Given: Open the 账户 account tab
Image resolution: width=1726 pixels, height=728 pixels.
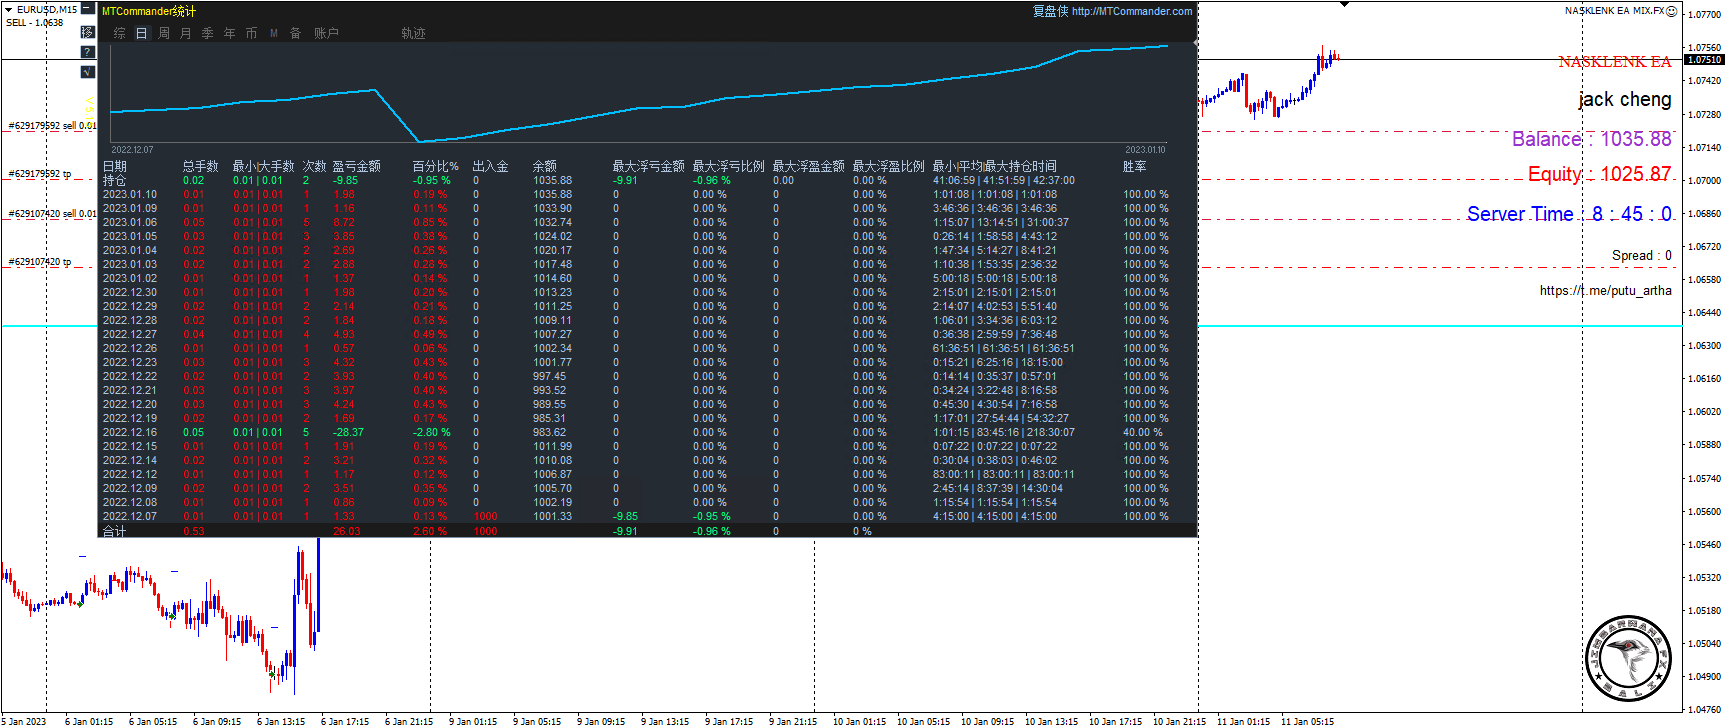Looking at the screenshot, I should pyautogui.click(x=326, y=33).
